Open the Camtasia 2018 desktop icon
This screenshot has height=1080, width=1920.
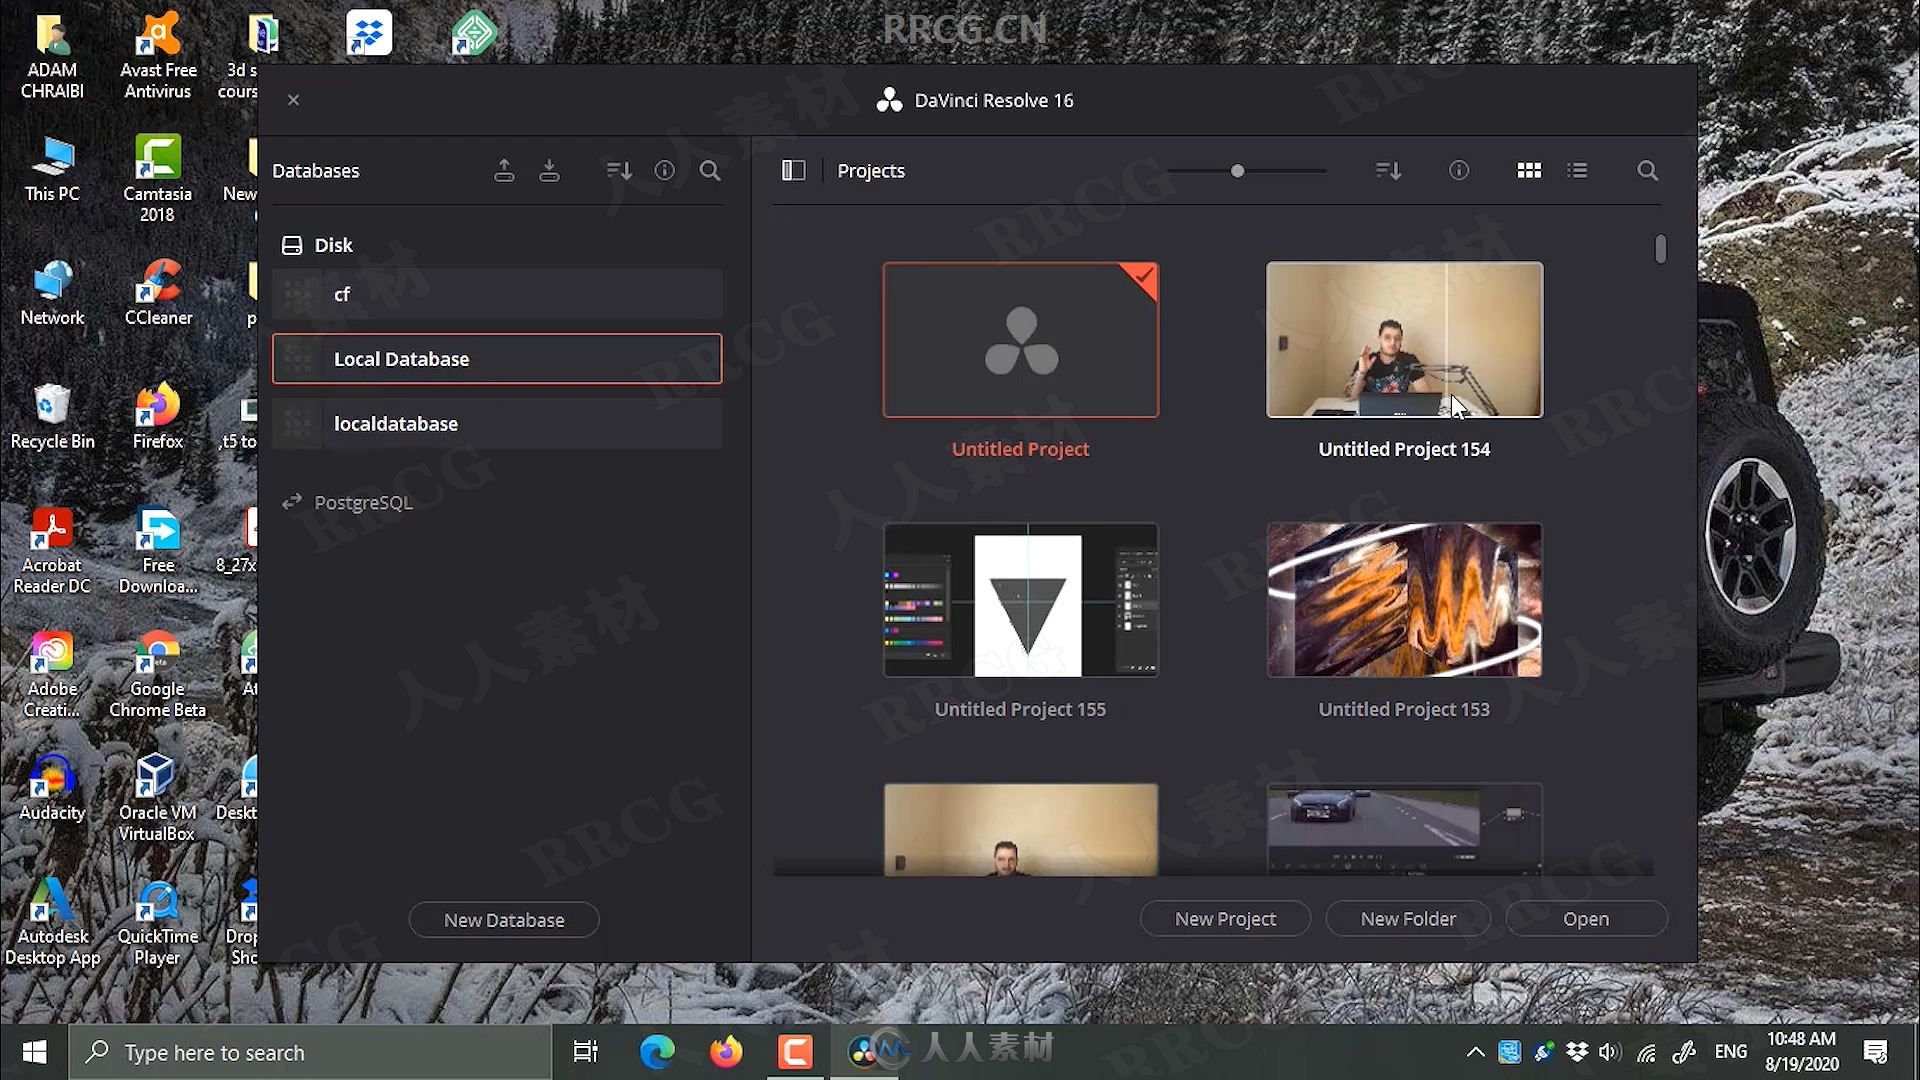tap(157, 180)
